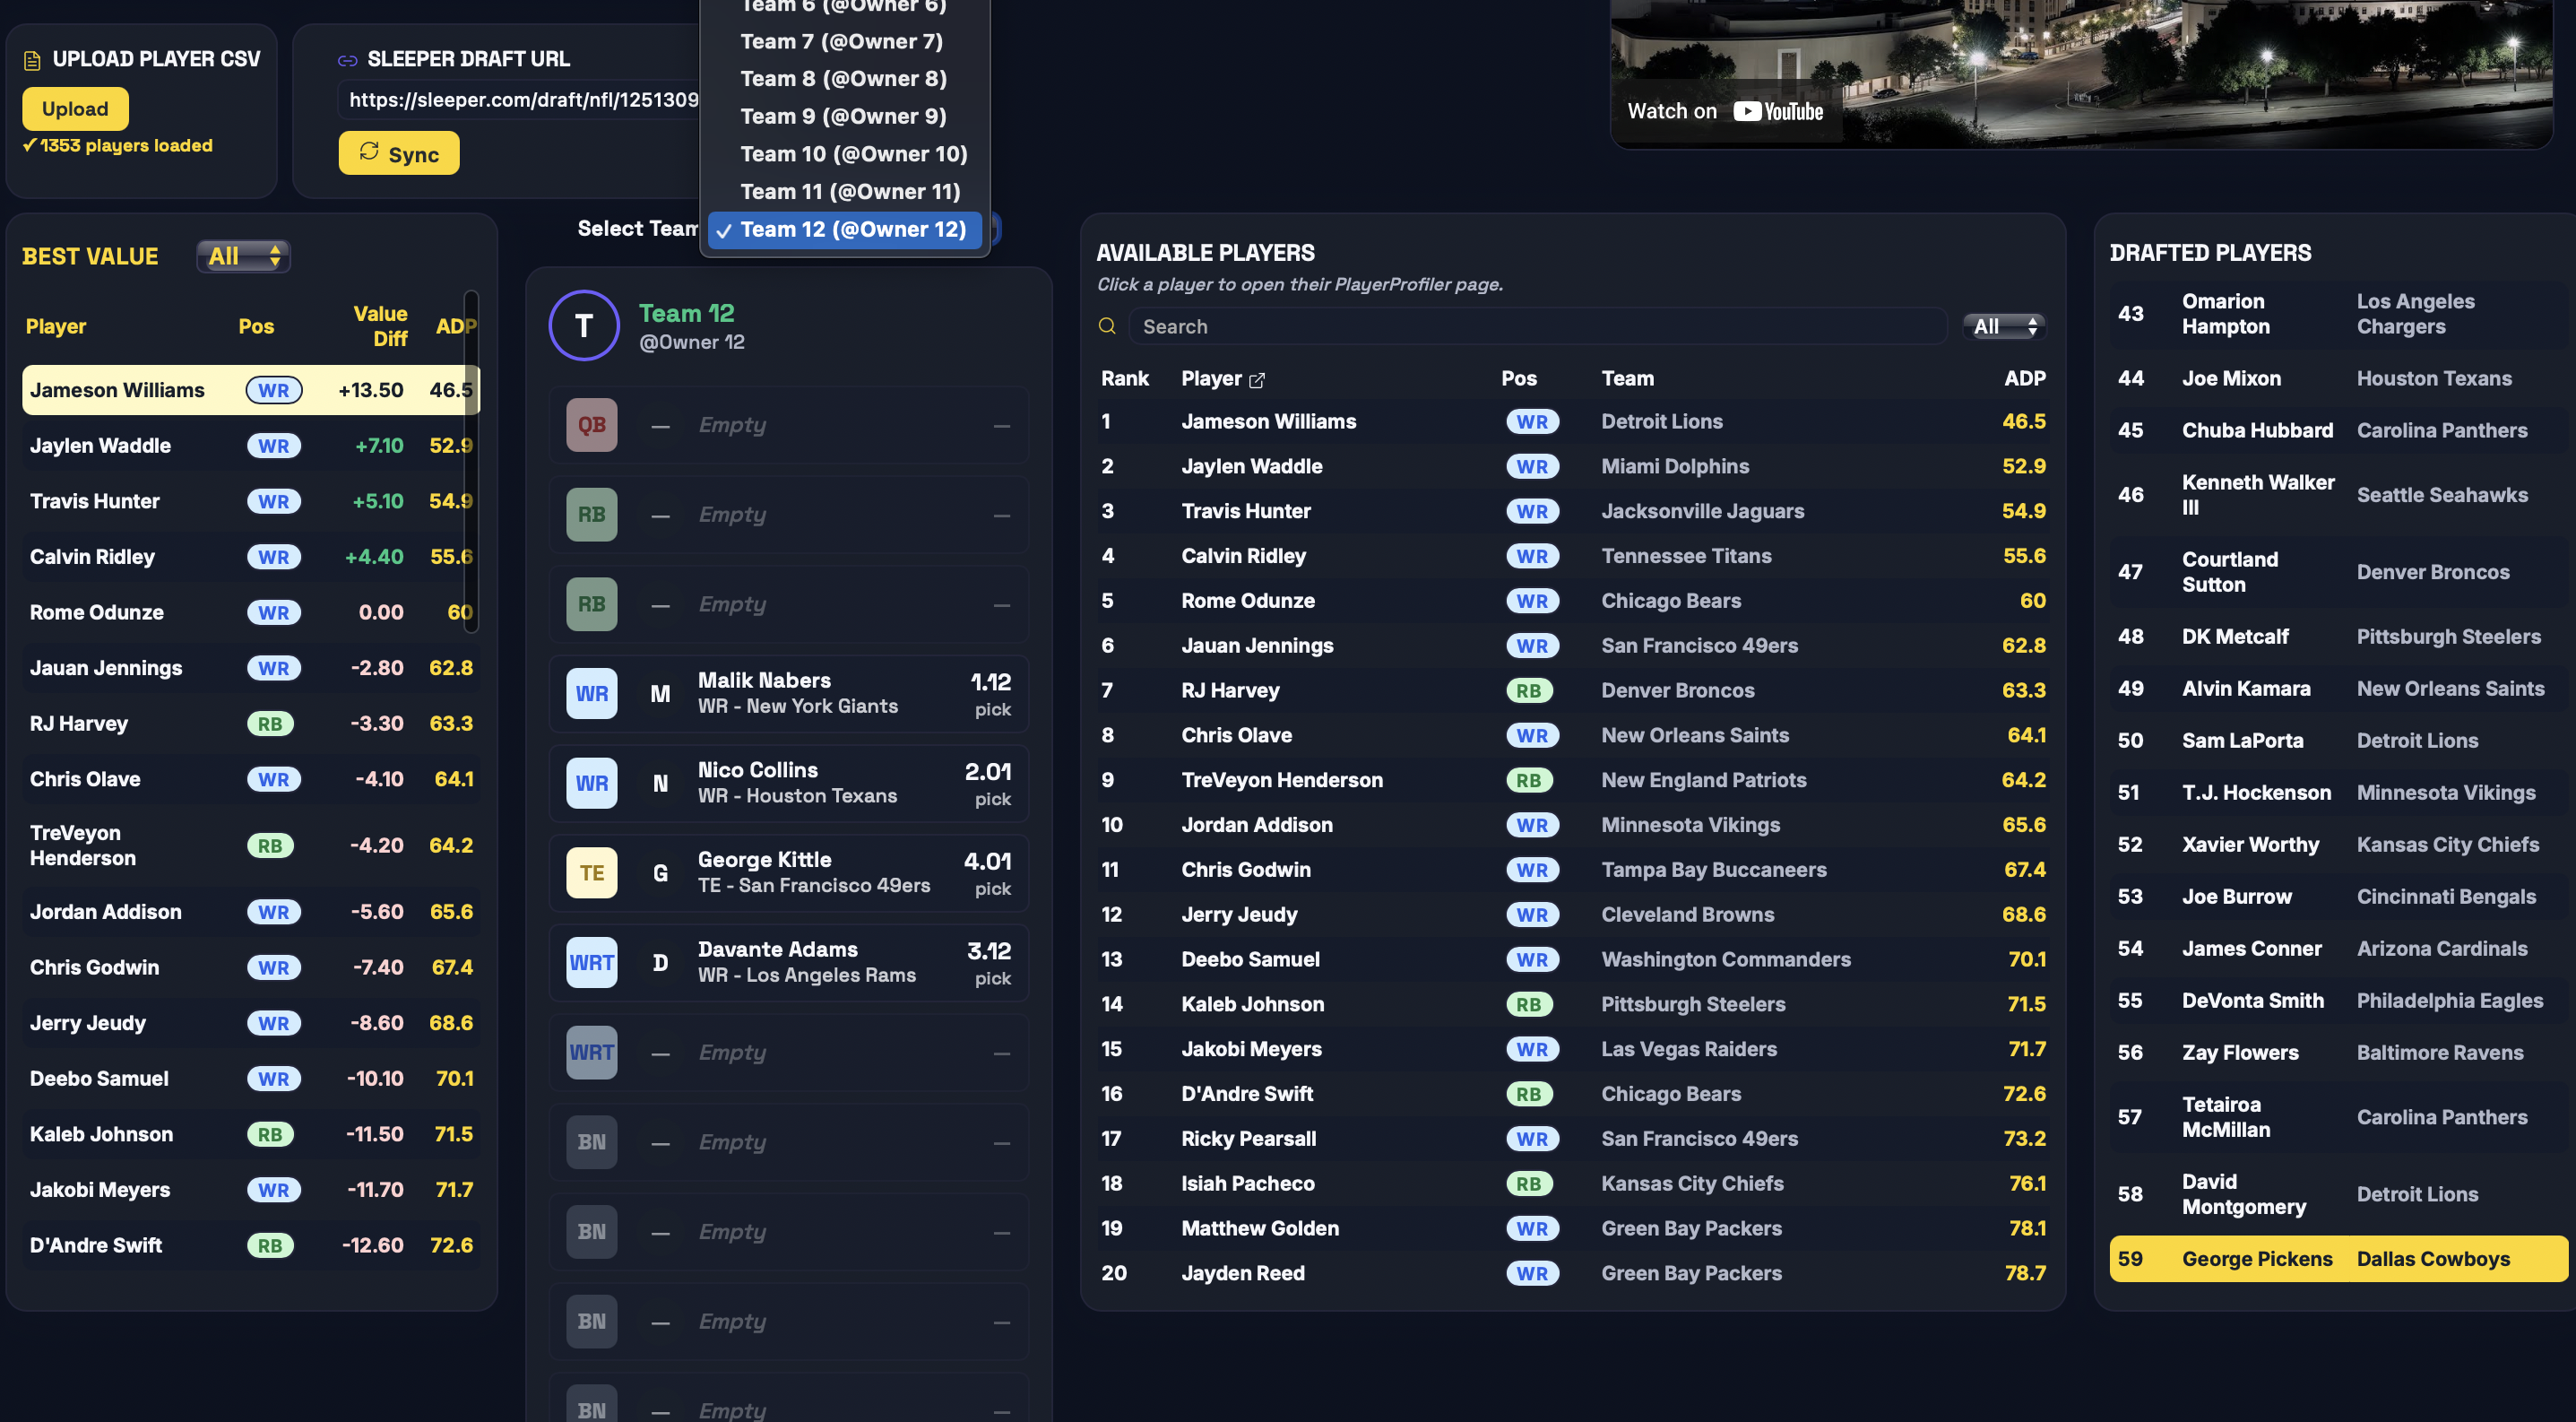
Task: Click the Upload Player CSV document icon
Action: pyautogui.click(x=32, y=60)
